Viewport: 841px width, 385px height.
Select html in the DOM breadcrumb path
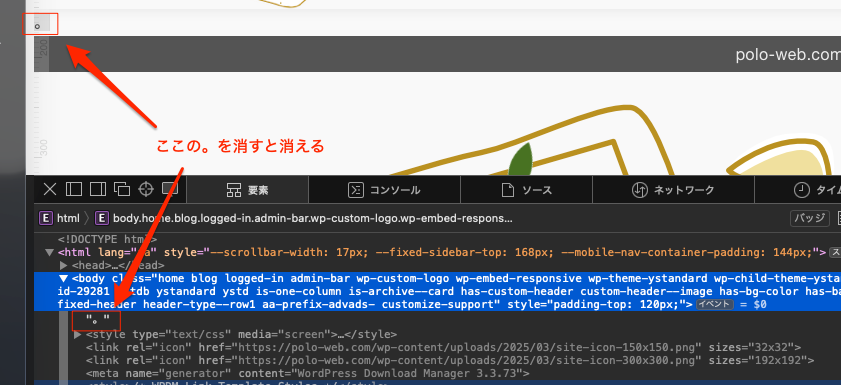pyautogui.click(x=59, y=218)
